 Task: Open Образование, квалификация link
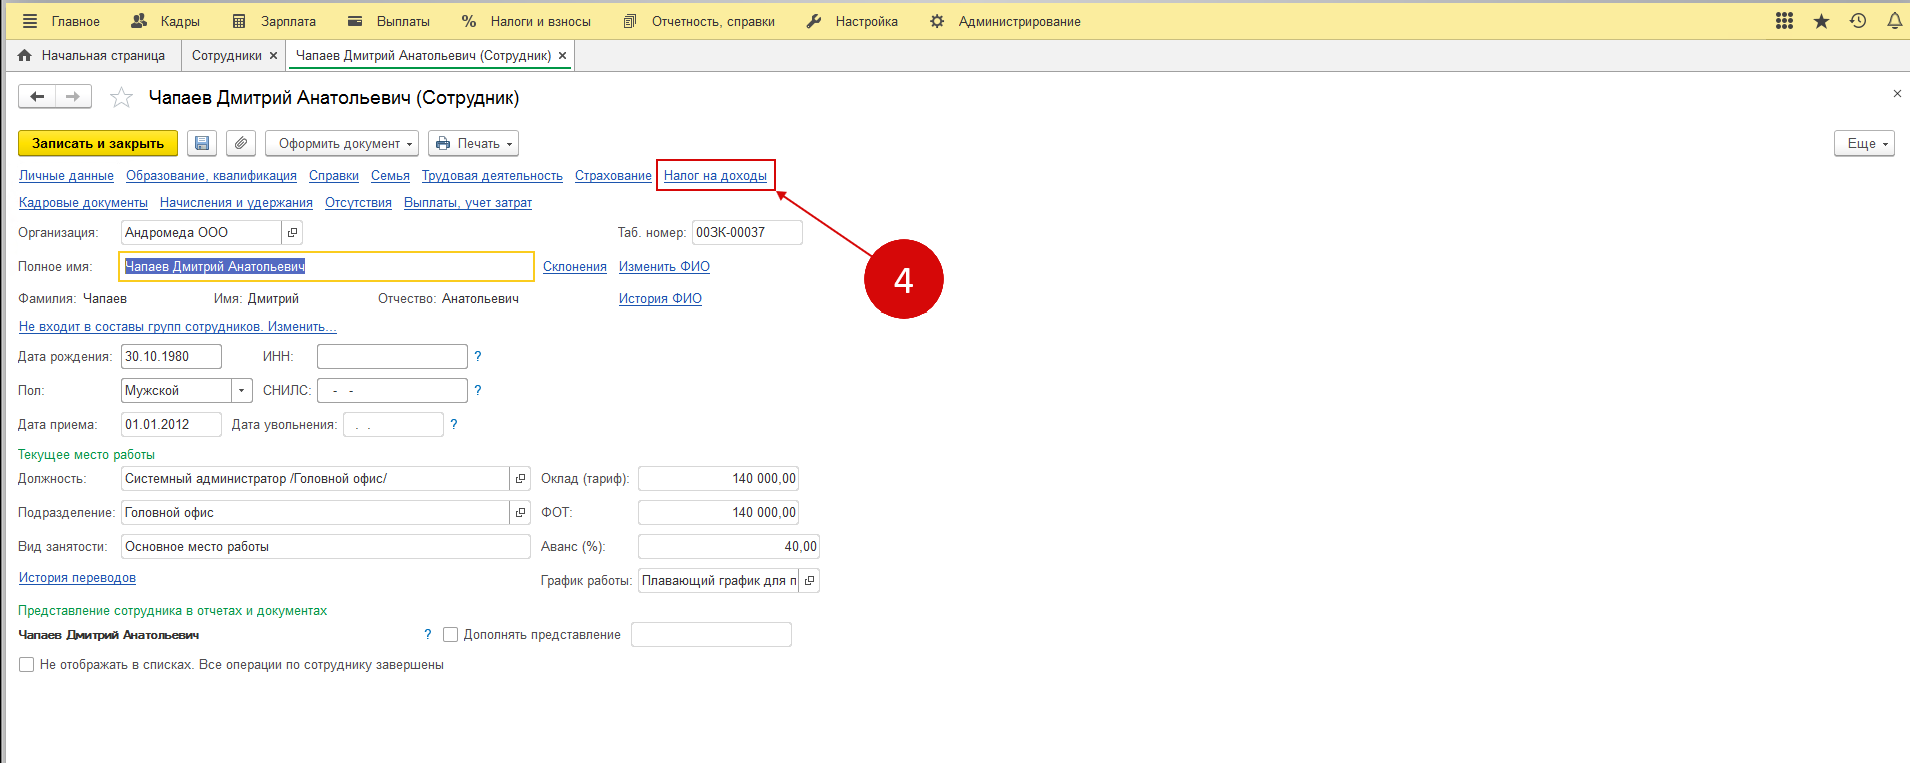coord(211,176)
